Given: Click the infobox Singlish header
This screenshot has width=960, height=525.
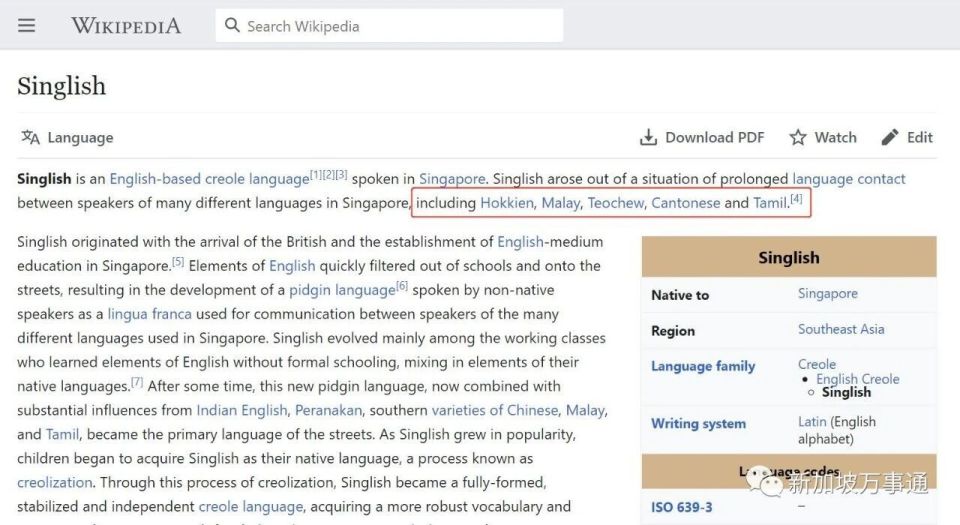Looking at the screenshot, I should point(789,258).
